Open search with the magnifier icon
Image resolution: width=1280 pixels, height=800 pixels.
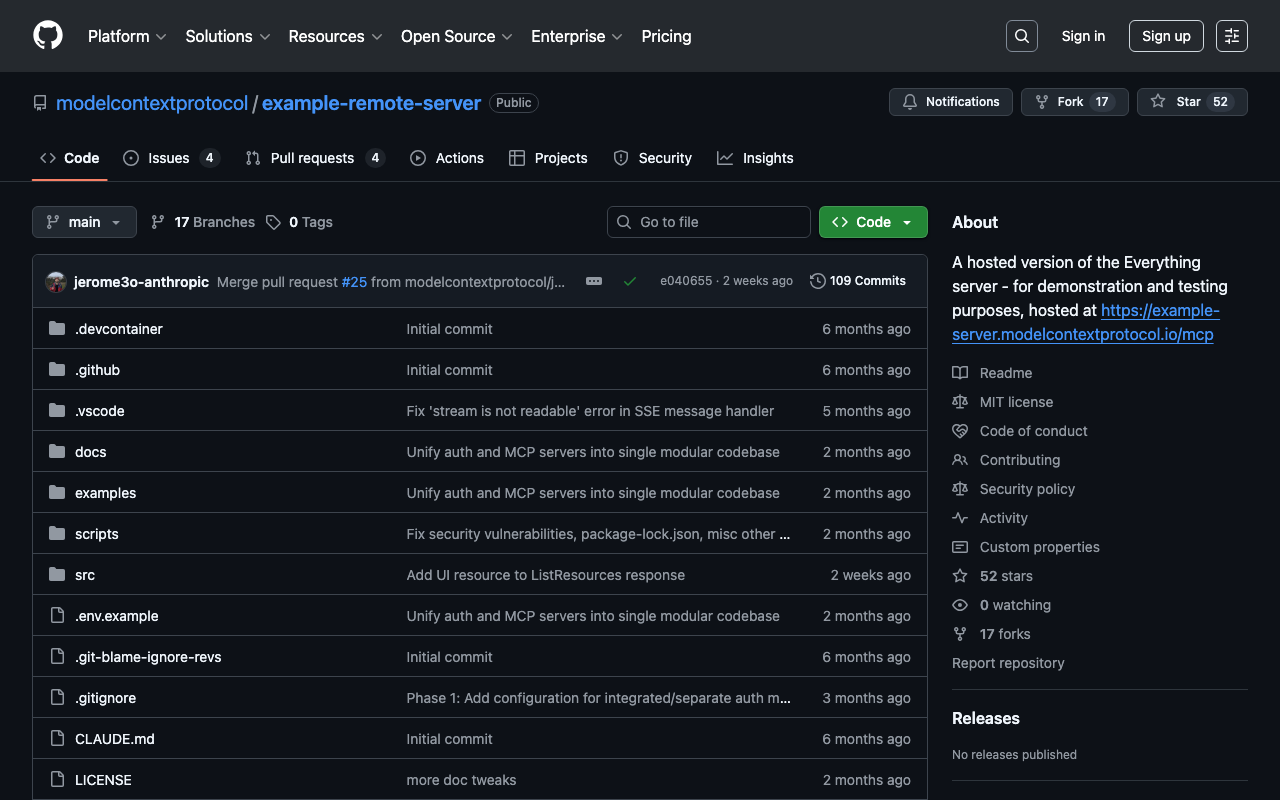[1021, 36]
